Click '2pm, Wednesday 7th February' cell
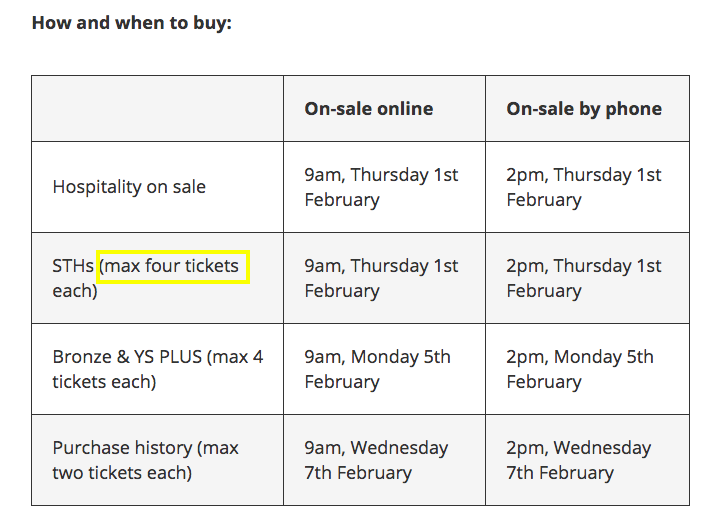Image resolution: width=715 pixels, height=525 pixels. click(x=587, y=460)
